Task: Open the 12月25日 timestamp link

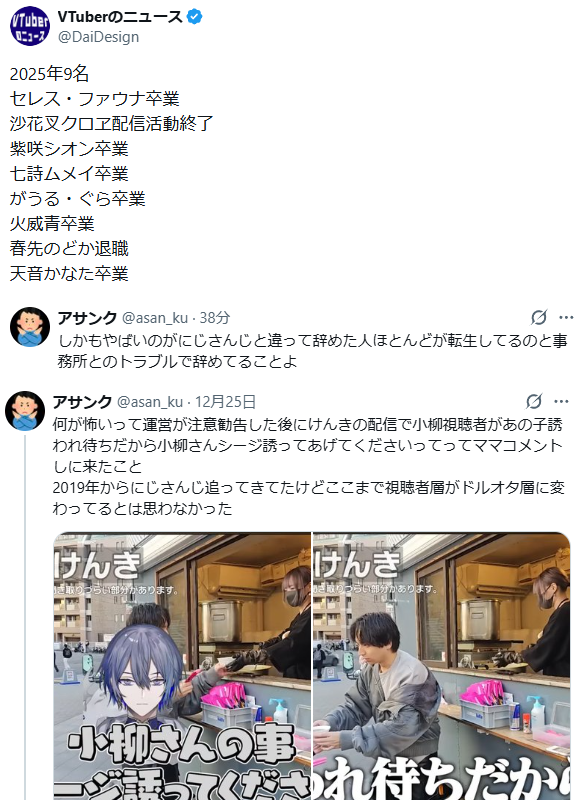Action: (x=225, y=402)
